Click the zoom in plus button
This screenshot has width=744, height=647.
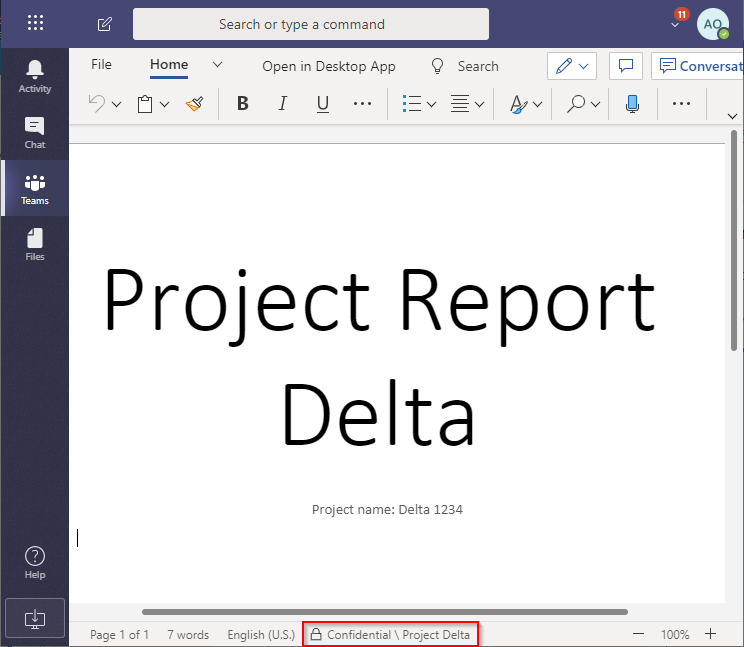[x=711, y=634]
